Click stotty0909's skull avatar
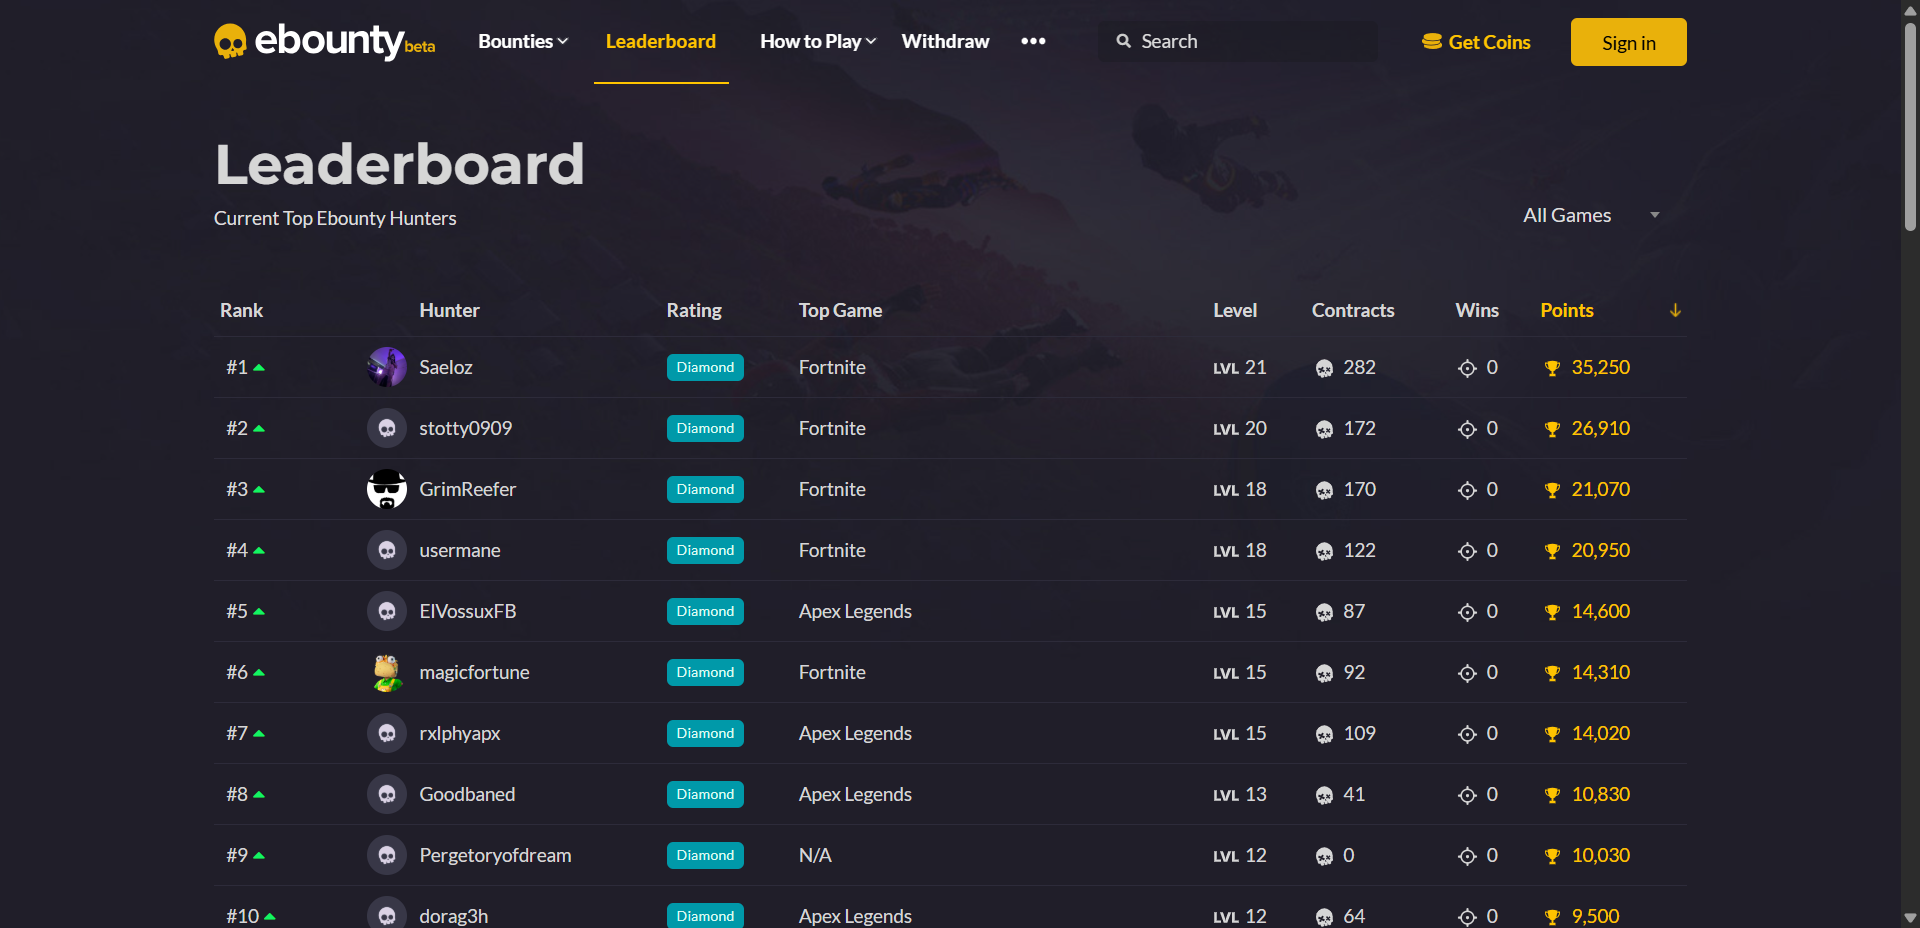Screen dimensions: 1920x928 click(387, 428)
